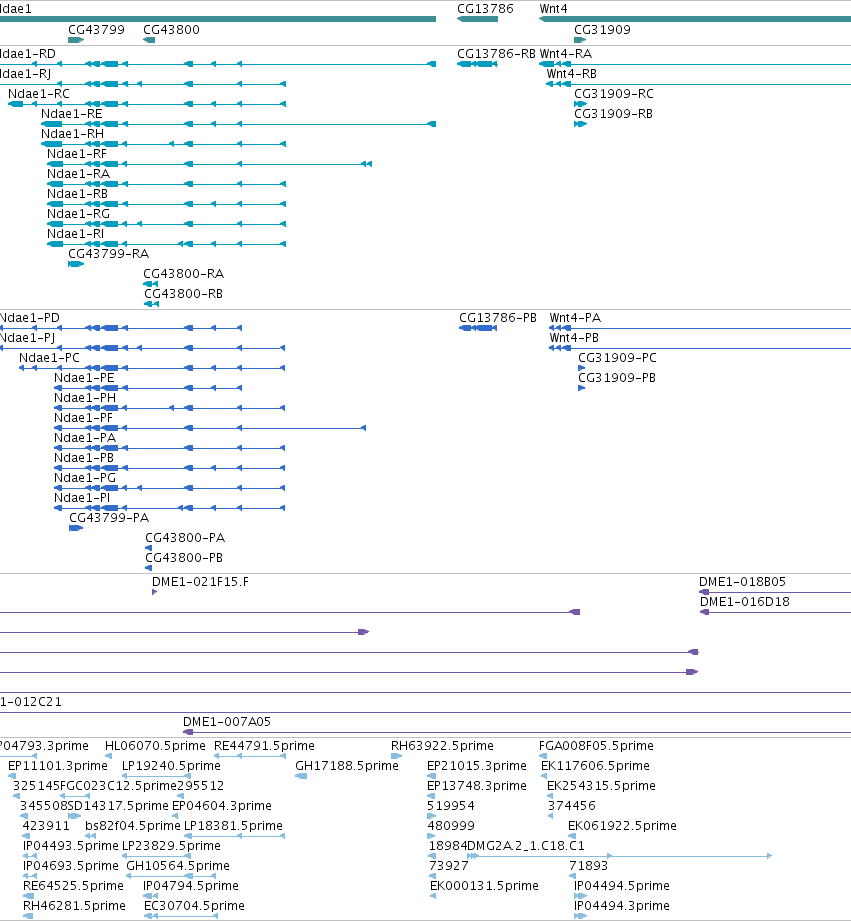Click EST label EK254315.5prime
The image size is (851, 921).
601,785
